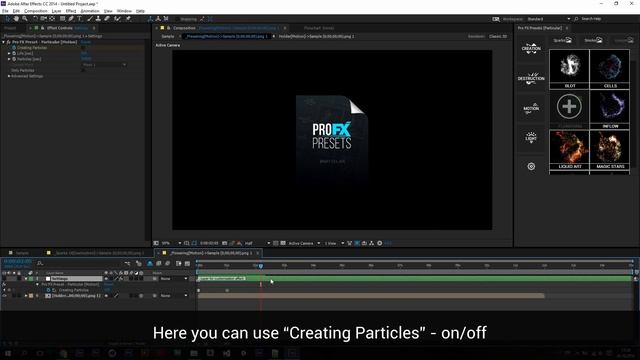Toggle the Only Particles checkbox
Image resolution: width=640 pixels, height=360 pixels.
pyautogui.click(x=83, y=70)
